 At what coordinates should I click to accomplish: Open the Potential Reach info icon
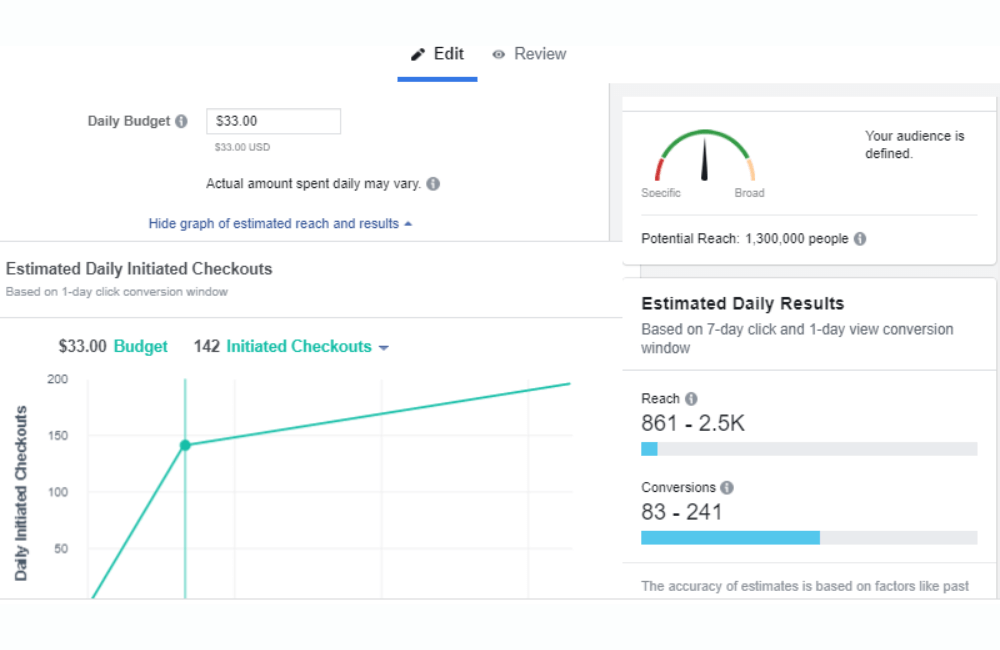(x=860, y=239)
